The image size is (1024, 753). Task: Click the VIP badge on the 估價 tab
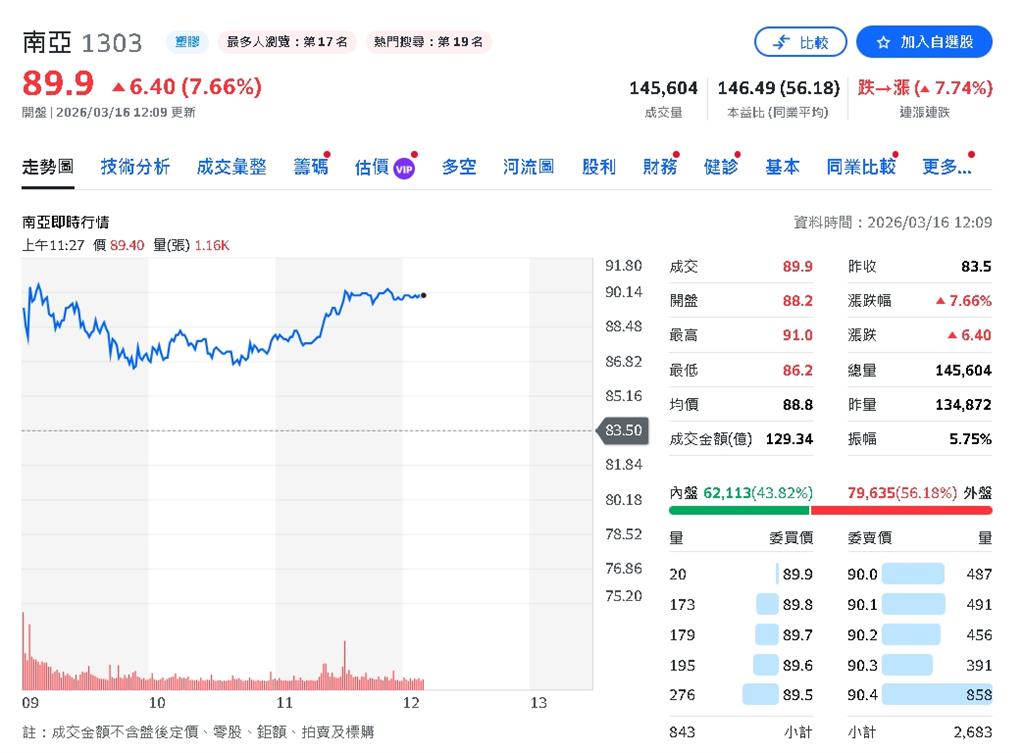click(404, 166)
